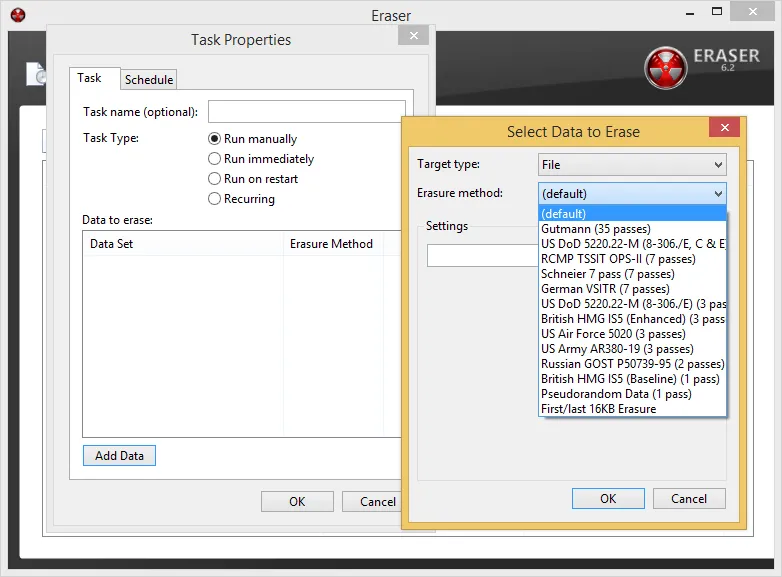
Task: Select the Run manually radio button
Action: pyautogui.click(x=214, y=139)
